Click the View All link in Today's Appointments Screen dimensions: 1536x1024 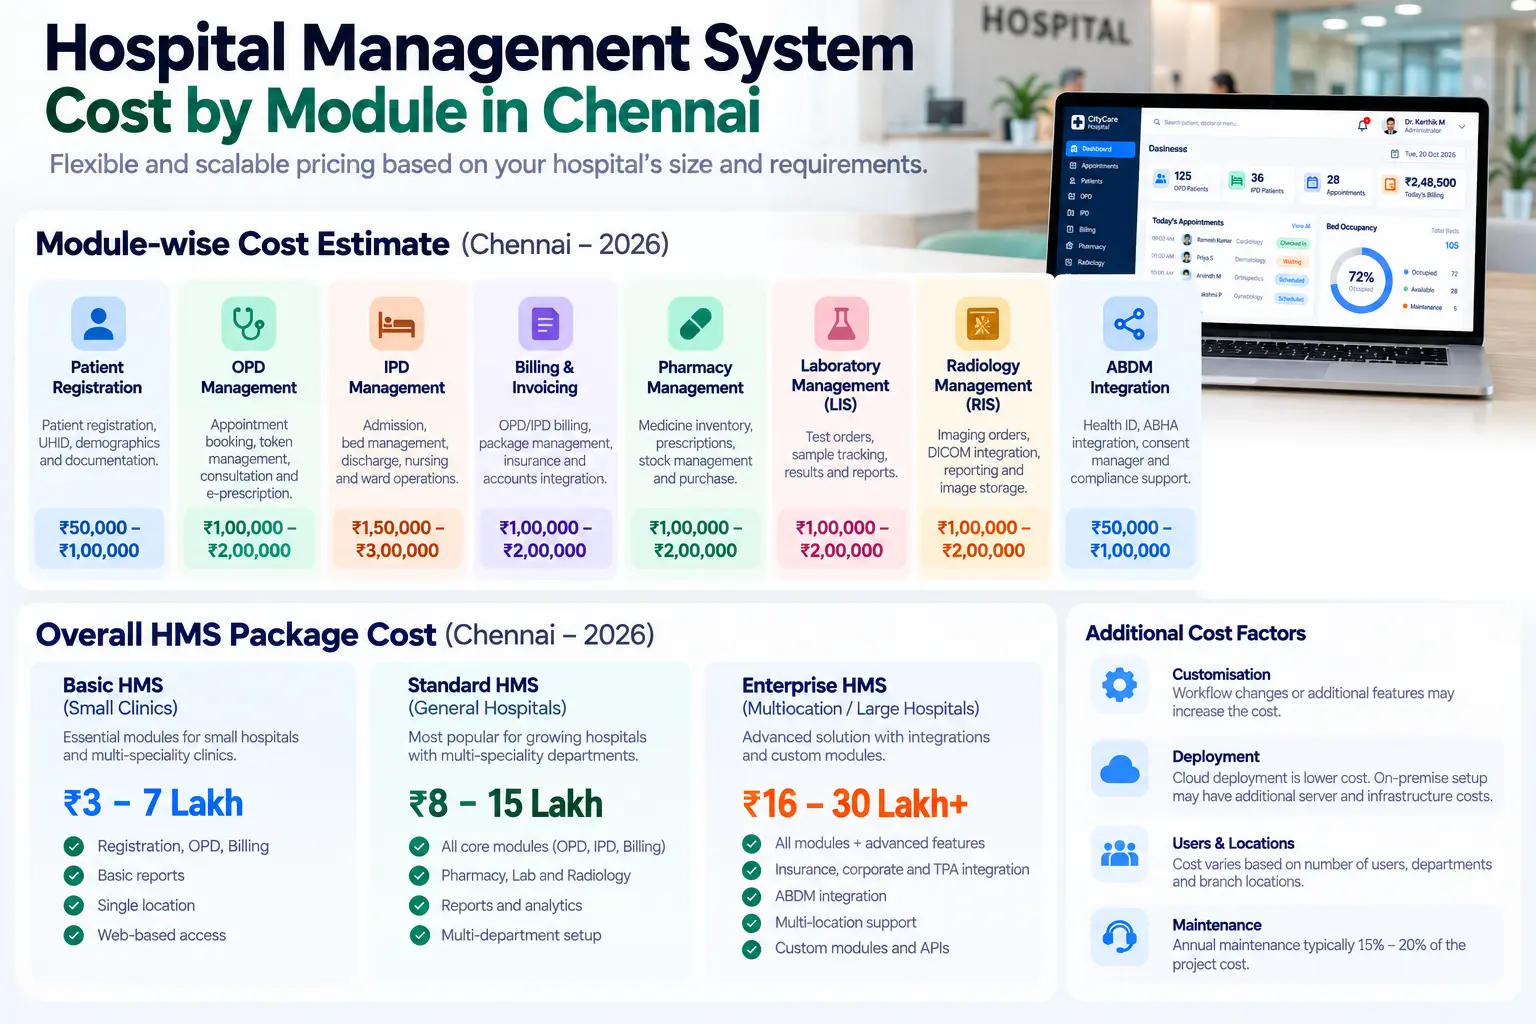tap(1301, 226)
